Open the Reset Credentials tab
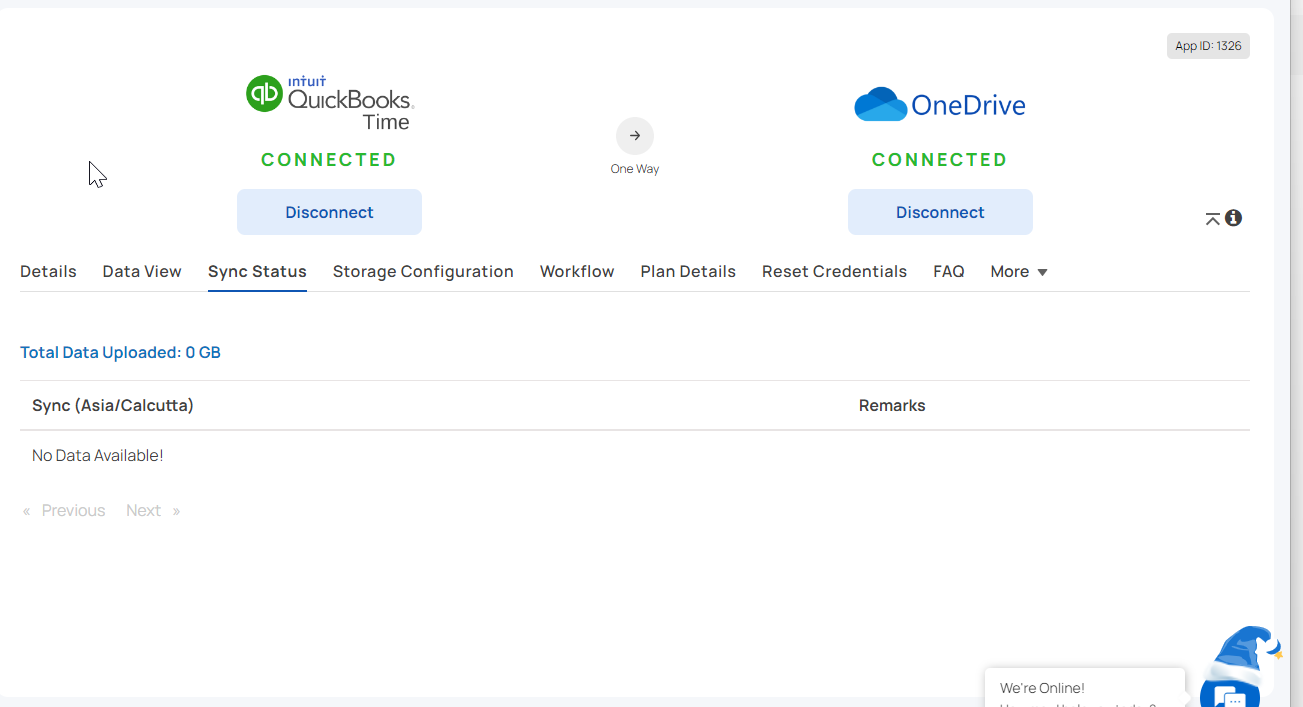 (x=834, y=272)
